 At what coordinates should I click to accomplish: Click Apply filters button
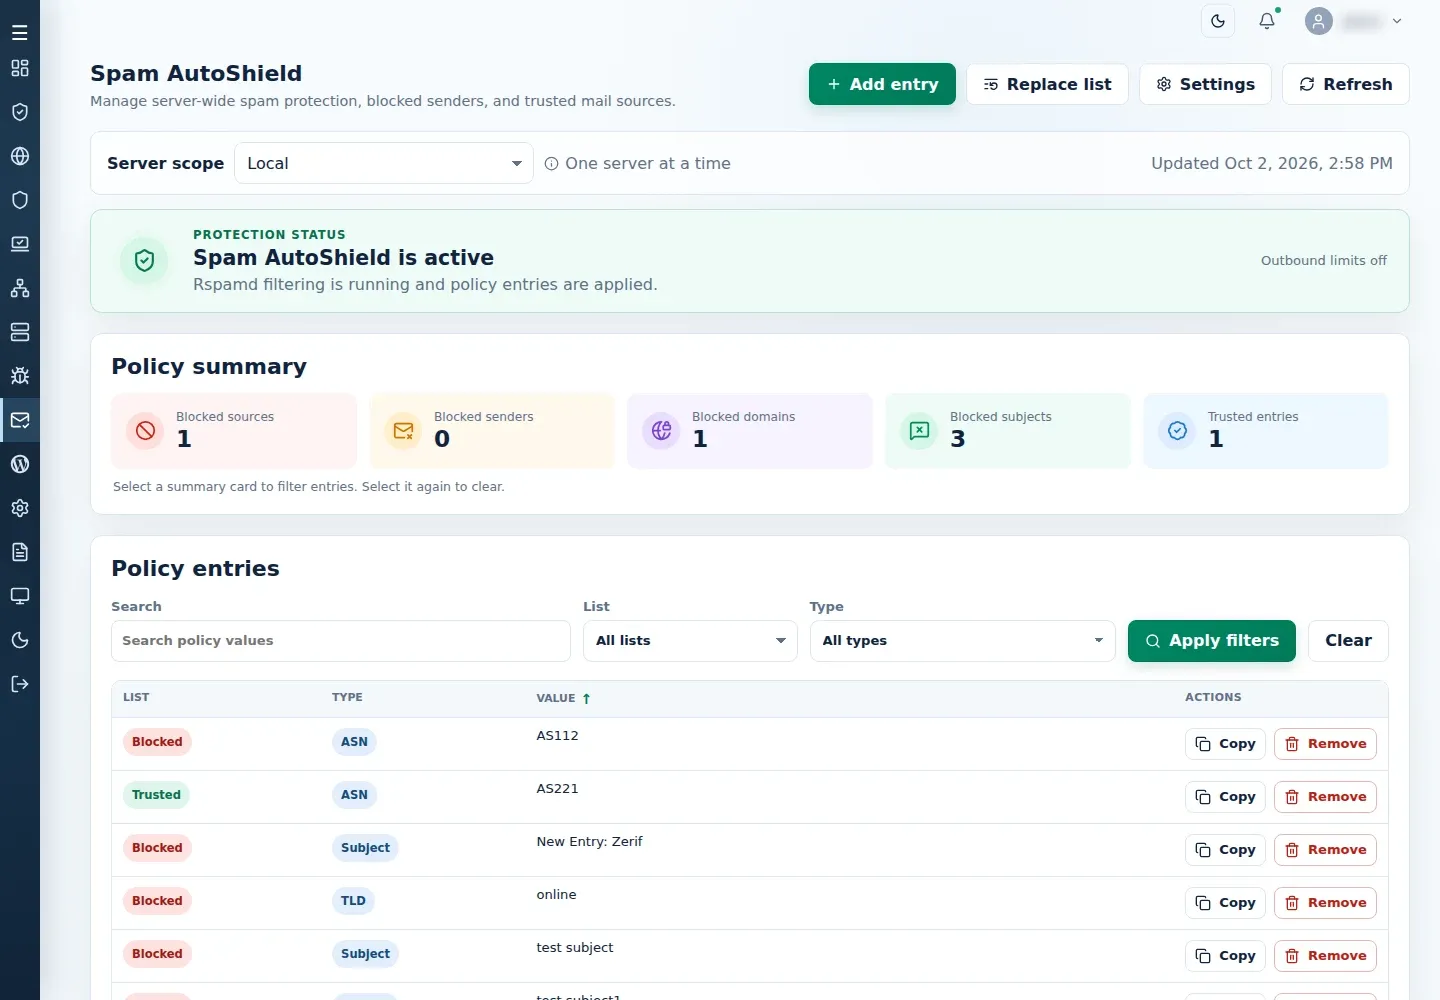click(x=1212, y=641)
